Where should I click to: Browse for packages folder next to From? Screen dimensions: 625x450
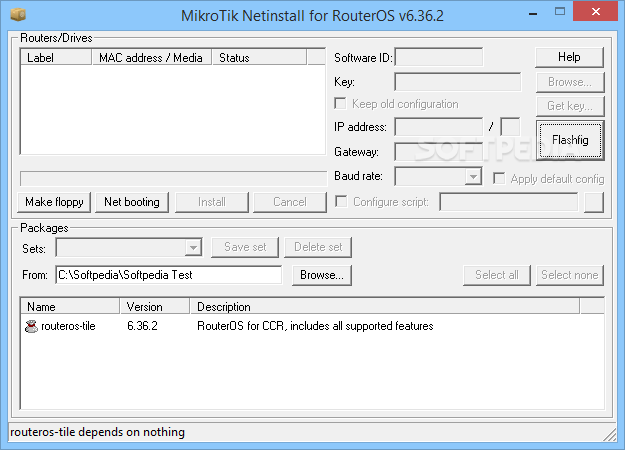[322, 275]
